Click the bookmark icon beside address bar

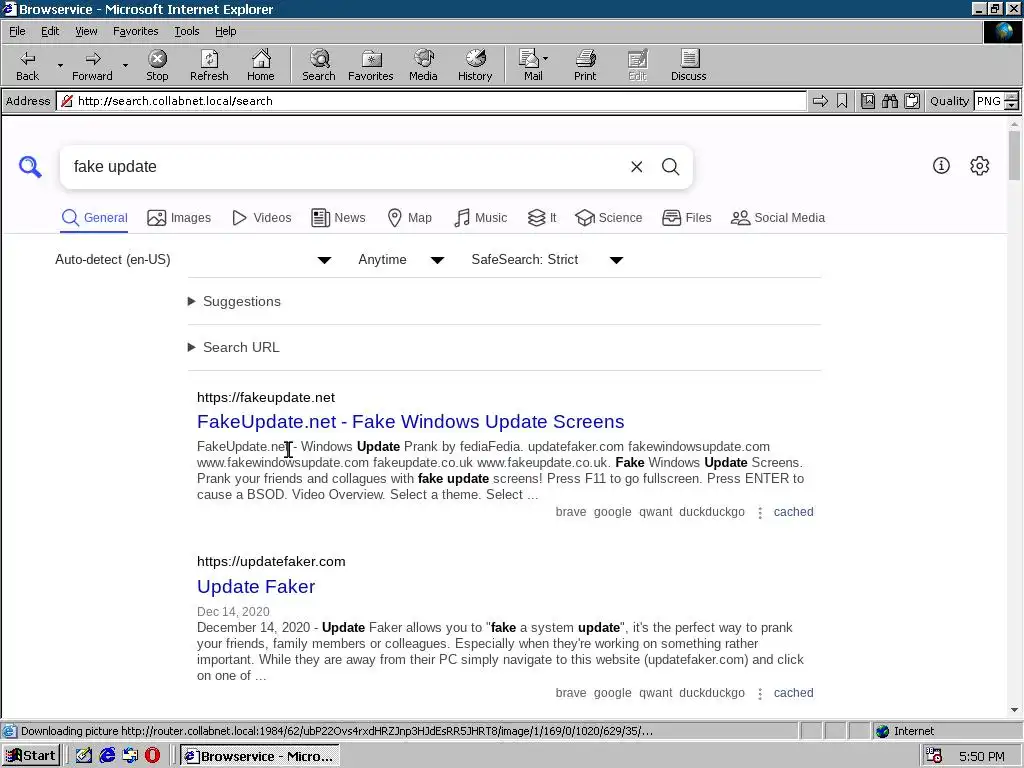842,101
